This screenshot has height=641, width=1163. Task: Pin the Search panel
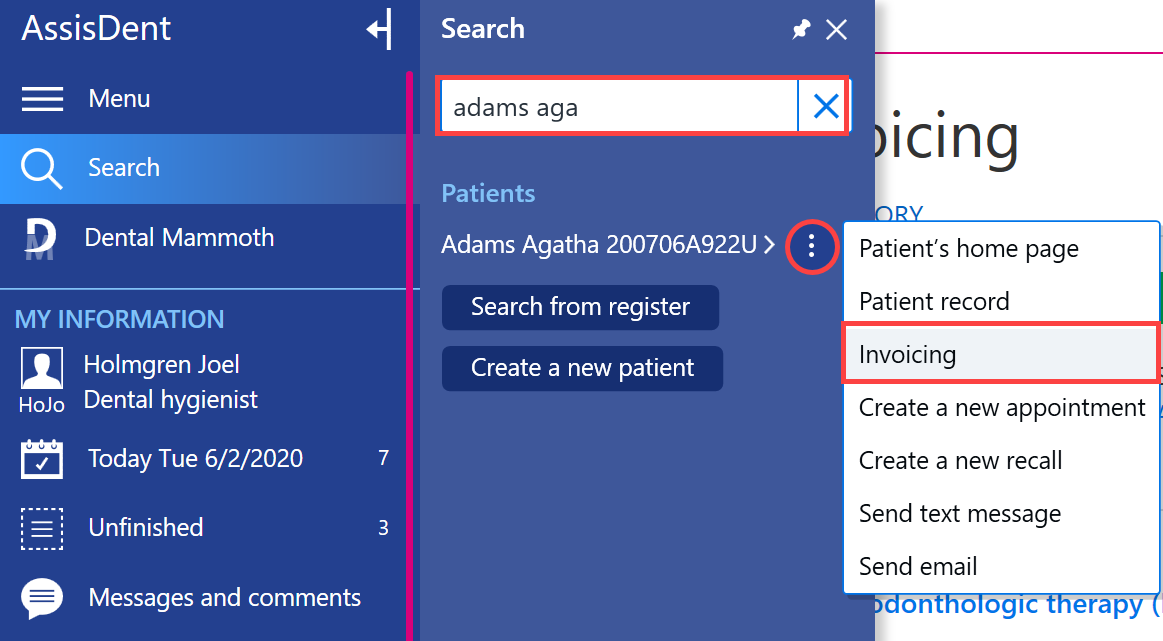tap(801, 30)
